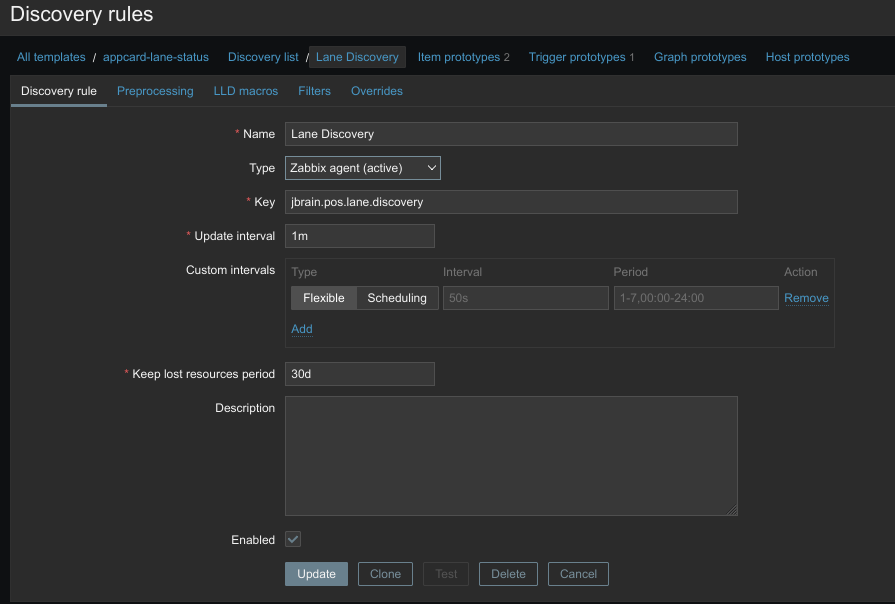Open Item prototypes list
The height and width of the screenshot is (604, 895).
[458, 57]
